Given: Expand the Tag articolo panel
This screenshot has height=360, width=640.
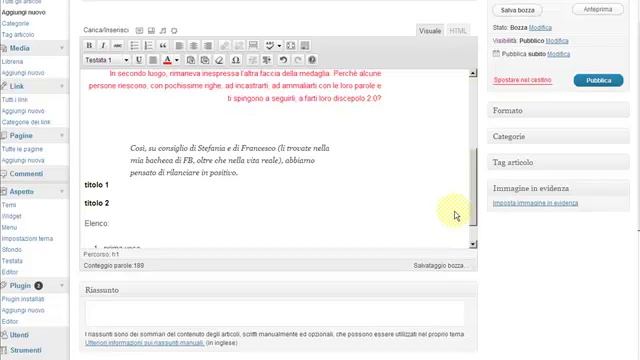Looking at the screenshot, I should point(558,162).
